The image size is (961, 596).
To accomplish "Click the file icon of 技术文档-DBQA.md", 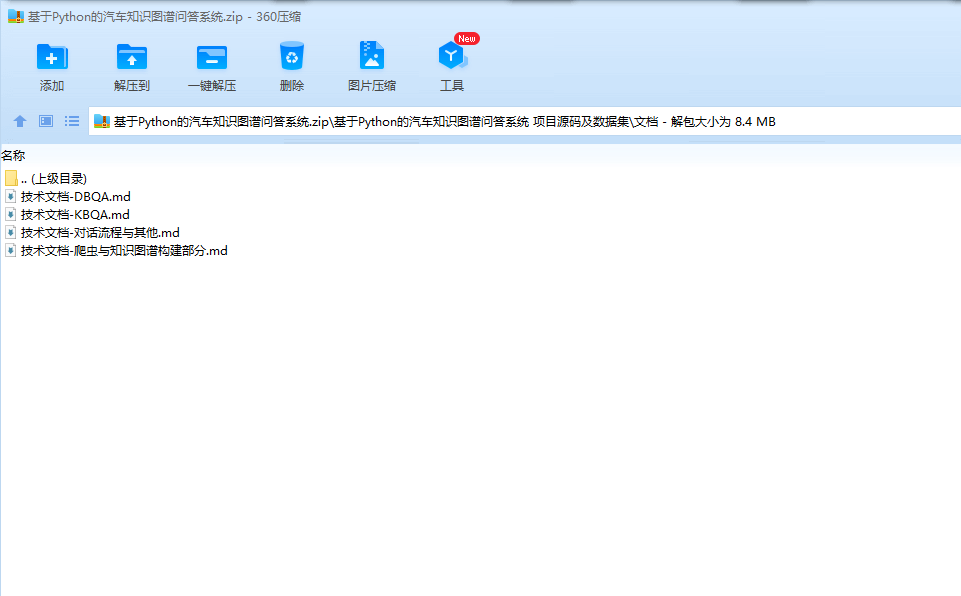I will tap(10, 197).
